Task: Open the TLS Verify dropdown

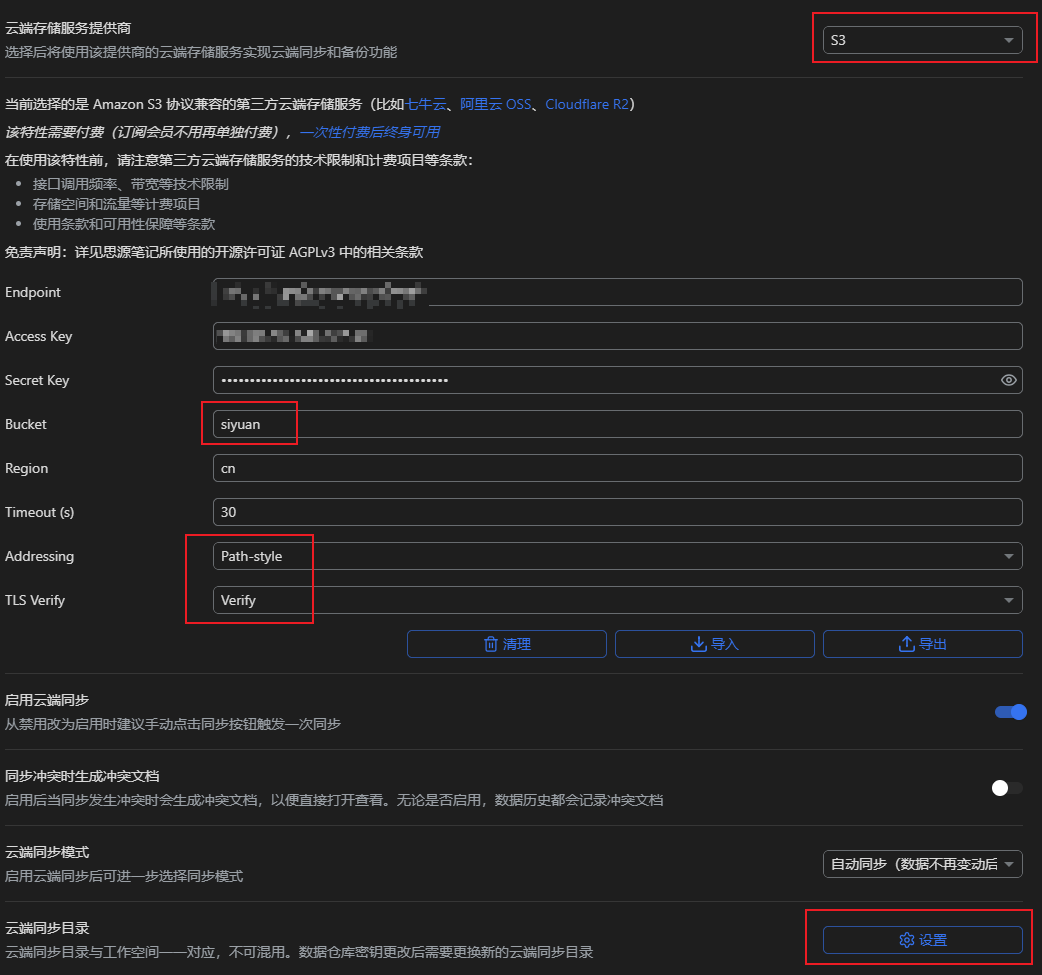Action: click(617, 600)
